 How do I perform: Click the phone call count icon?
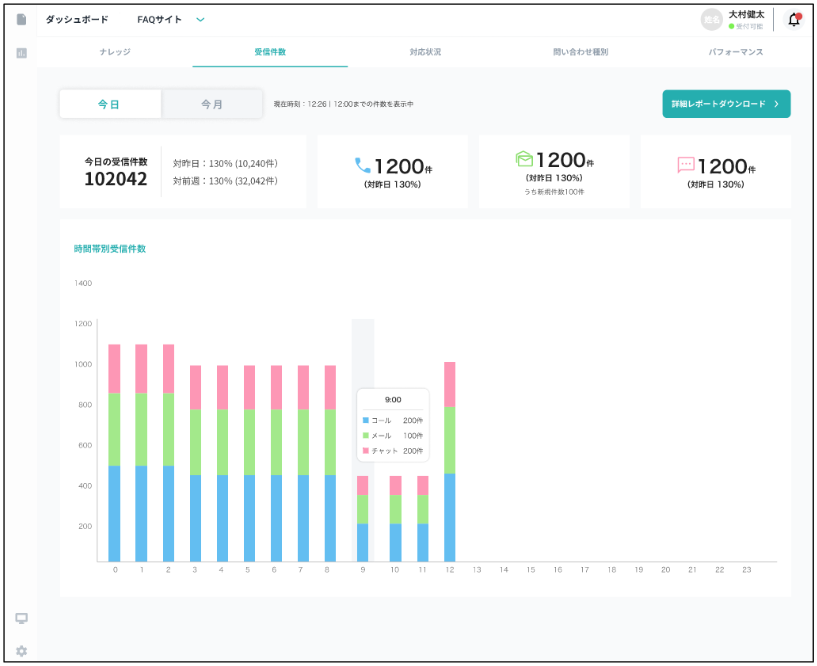362,166
